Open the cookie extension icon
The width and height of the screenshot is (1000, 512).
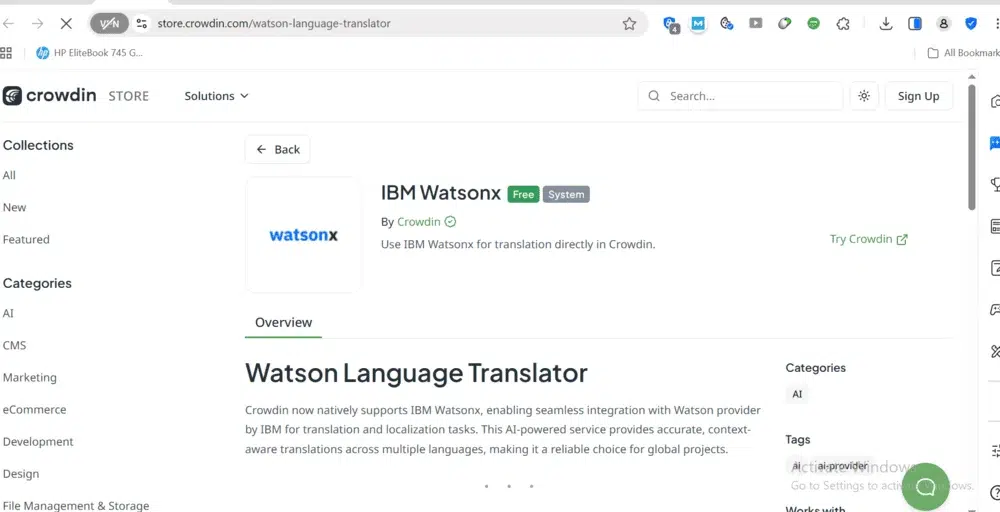pyautogui.click(x=726, y=24)
